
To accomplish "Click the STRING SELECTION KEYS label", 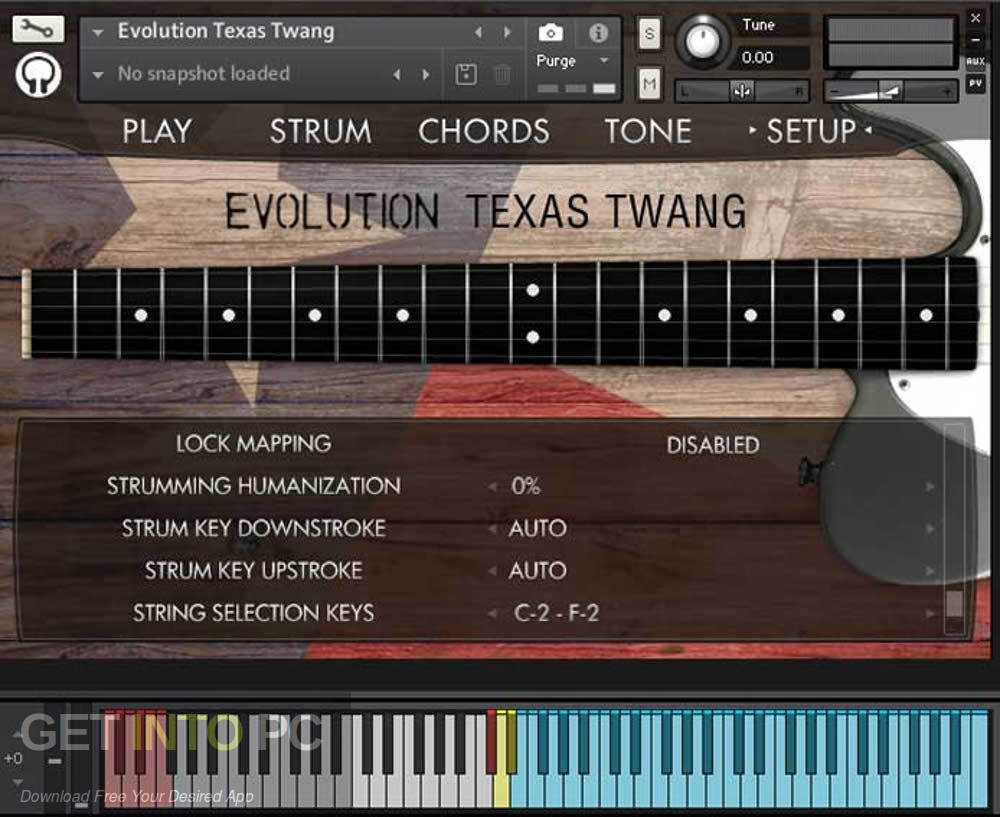I will (x=253, y=614).
